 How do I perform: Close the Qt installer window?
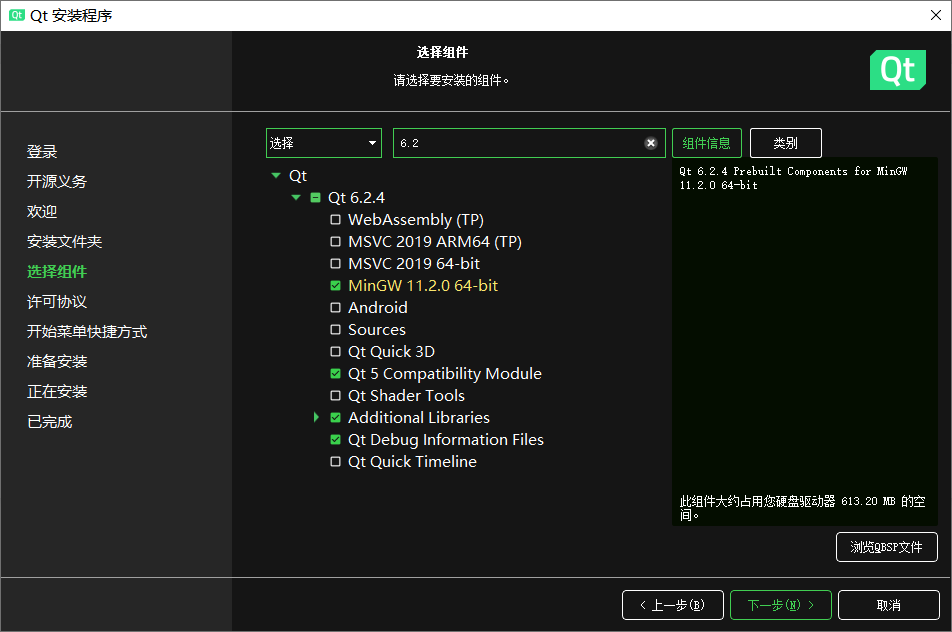[x=936, y=15]
